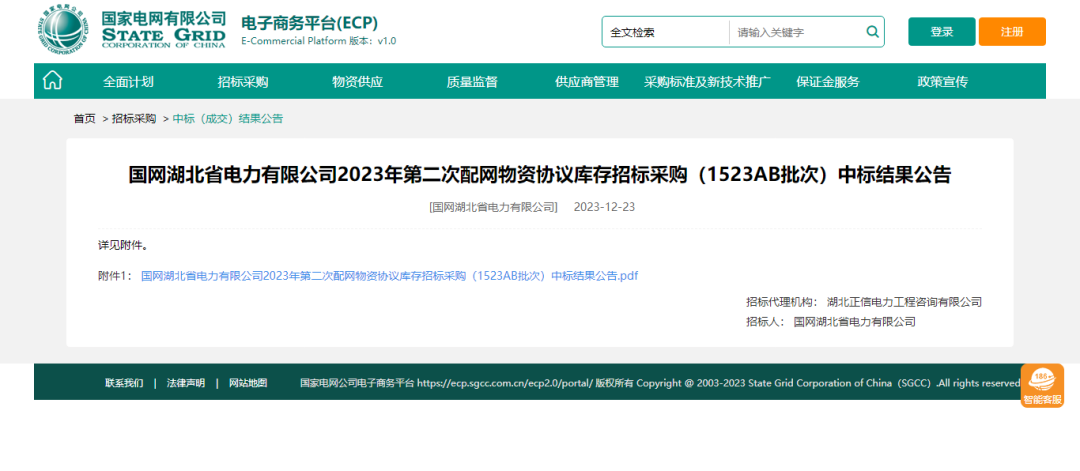The width and height of the screenshot is (1080, 471).
Task: Open the 中标结果公告.pdf attachment link
Action: [x=389, y=275]
